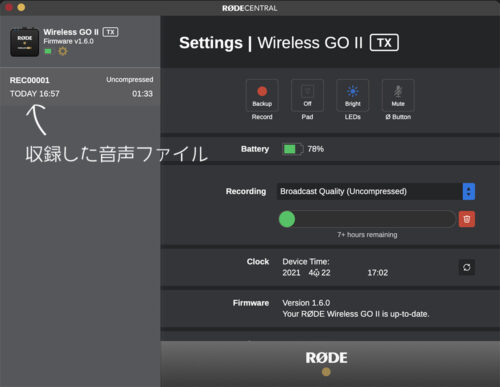Image resolution: width=500 pixels, height=387 pixels.
Task: Close the RØDE Central window
Action: tap(9, 7)
